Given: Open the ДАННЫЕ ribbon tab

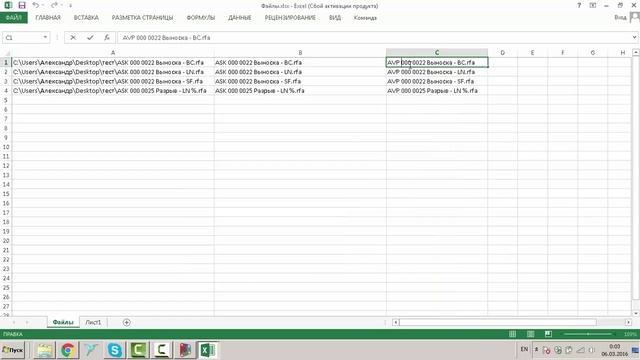Looking at the screenshot, I should pyautogui.click(x=240, y=18).
